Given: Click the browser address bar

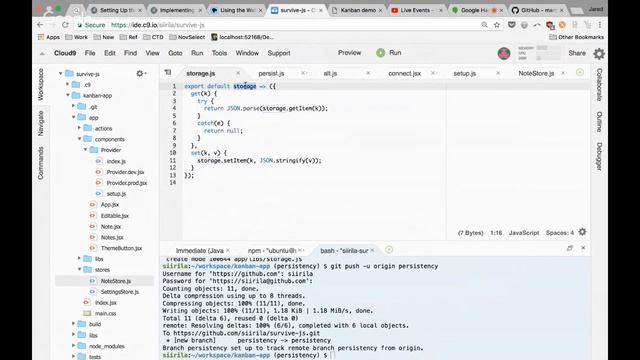Looking at the screenshot, I should tap(278, 25).
